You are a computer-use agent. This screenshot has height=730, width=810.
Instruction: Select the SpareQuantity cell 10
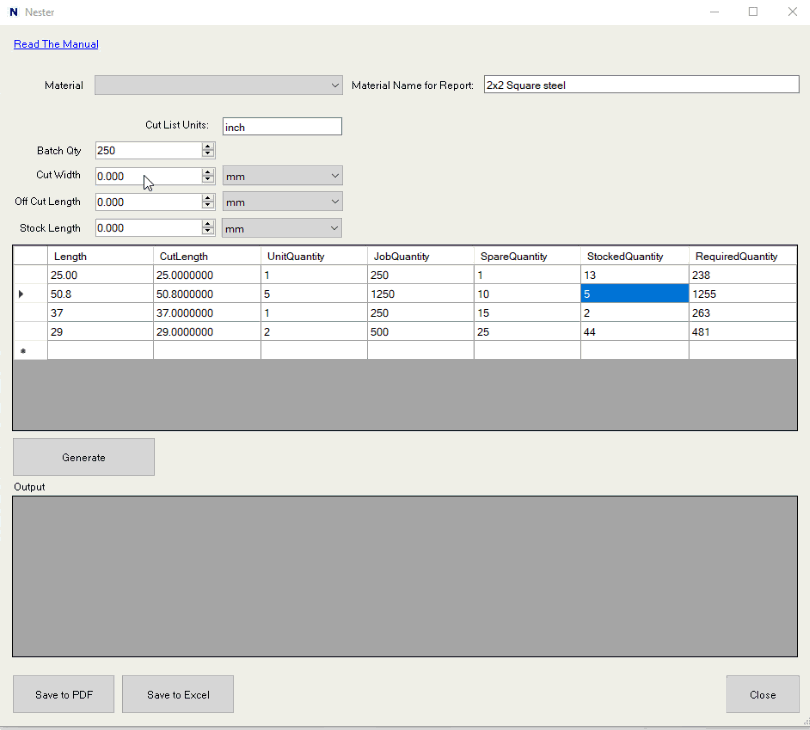pyautogui.click(x=527, y=294)
